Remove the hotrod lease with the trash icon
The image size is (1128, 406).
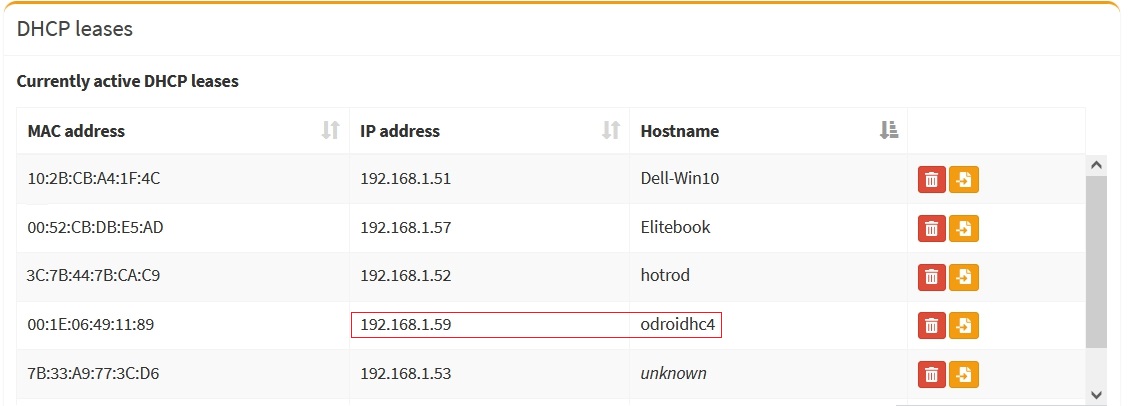coord(931,276)
